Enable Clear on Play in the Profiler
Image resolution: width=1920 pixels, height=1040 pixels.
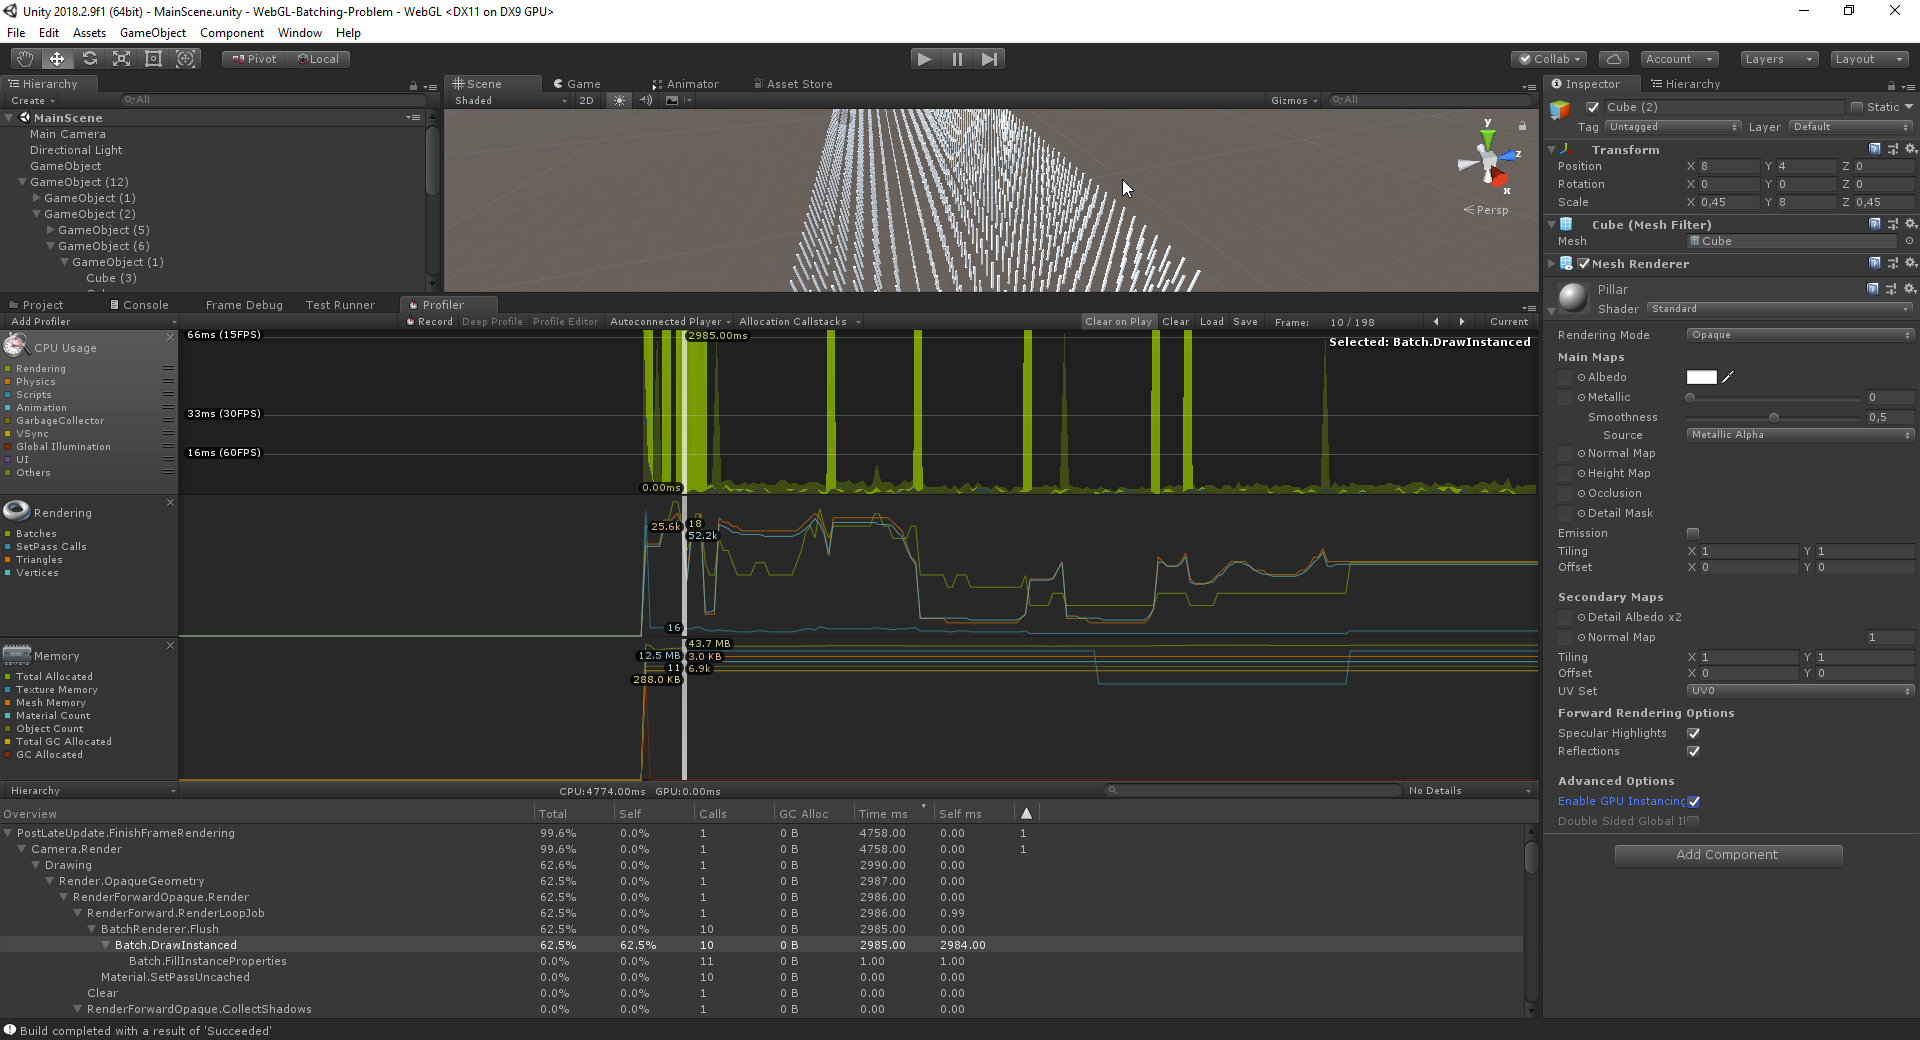click(1117, 321)
